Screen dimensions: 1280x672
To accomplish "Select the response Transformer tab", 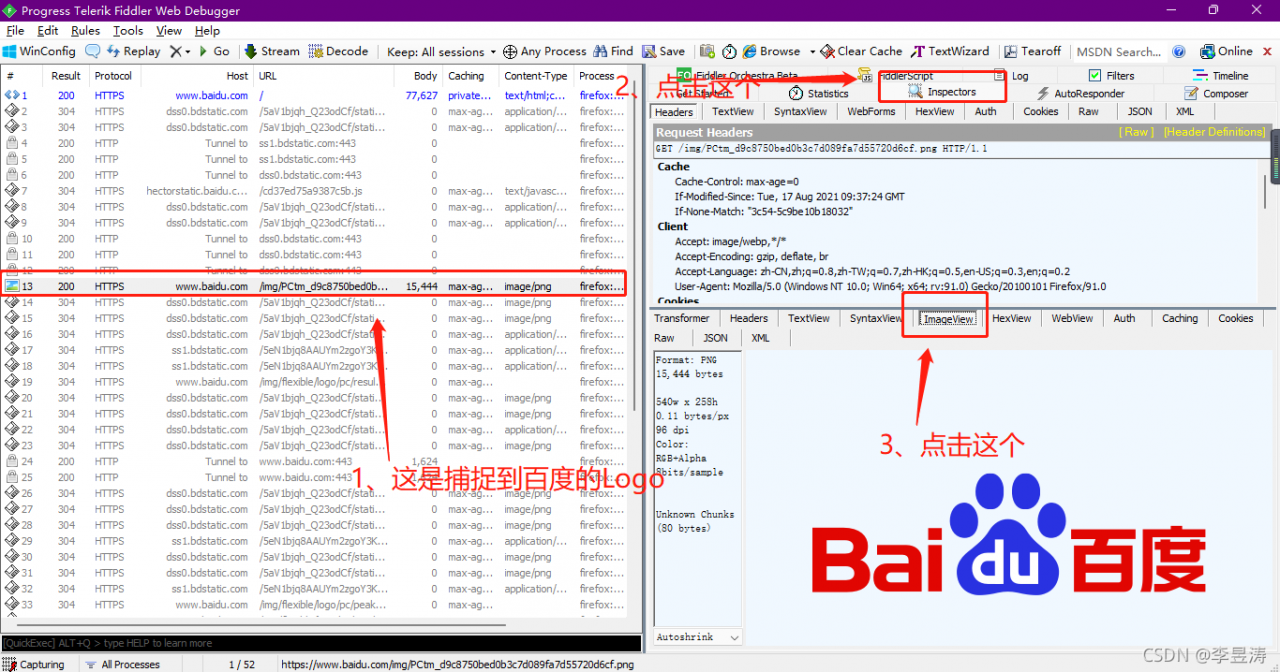I will coord(682,319).
